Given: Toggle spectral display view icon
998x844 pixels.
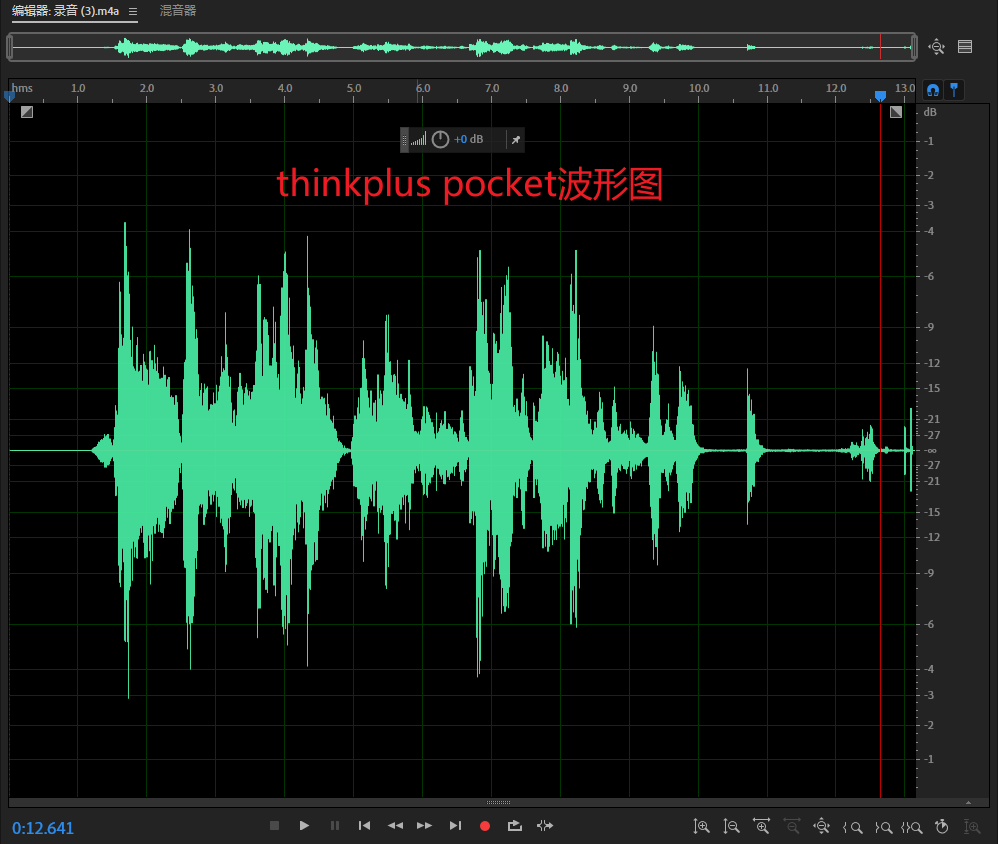Looking at the screenshot, I should [965, 46].
